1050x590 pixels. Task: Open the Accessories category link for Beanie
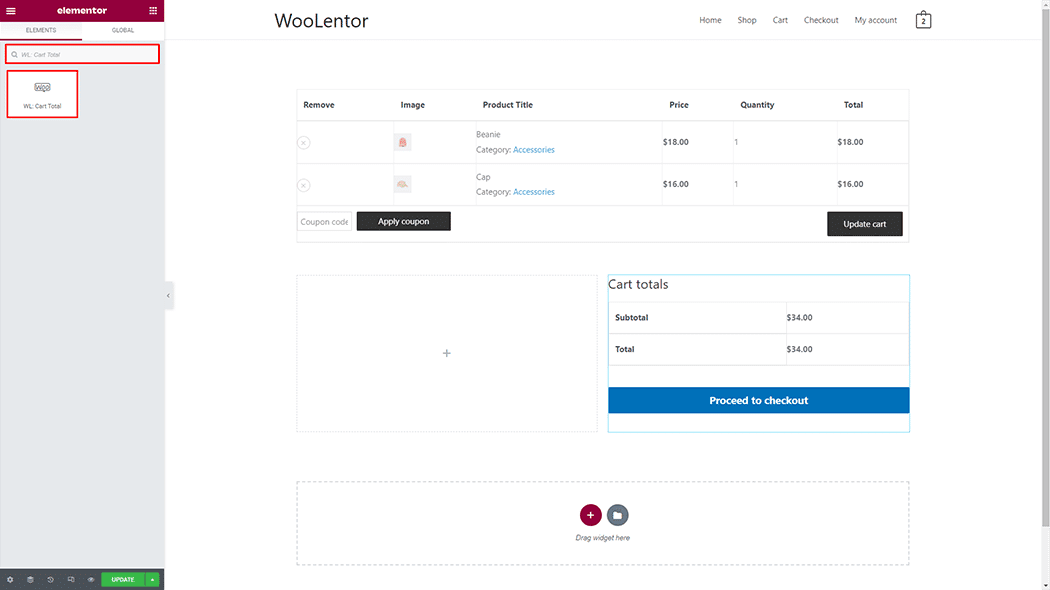[533, 149]
